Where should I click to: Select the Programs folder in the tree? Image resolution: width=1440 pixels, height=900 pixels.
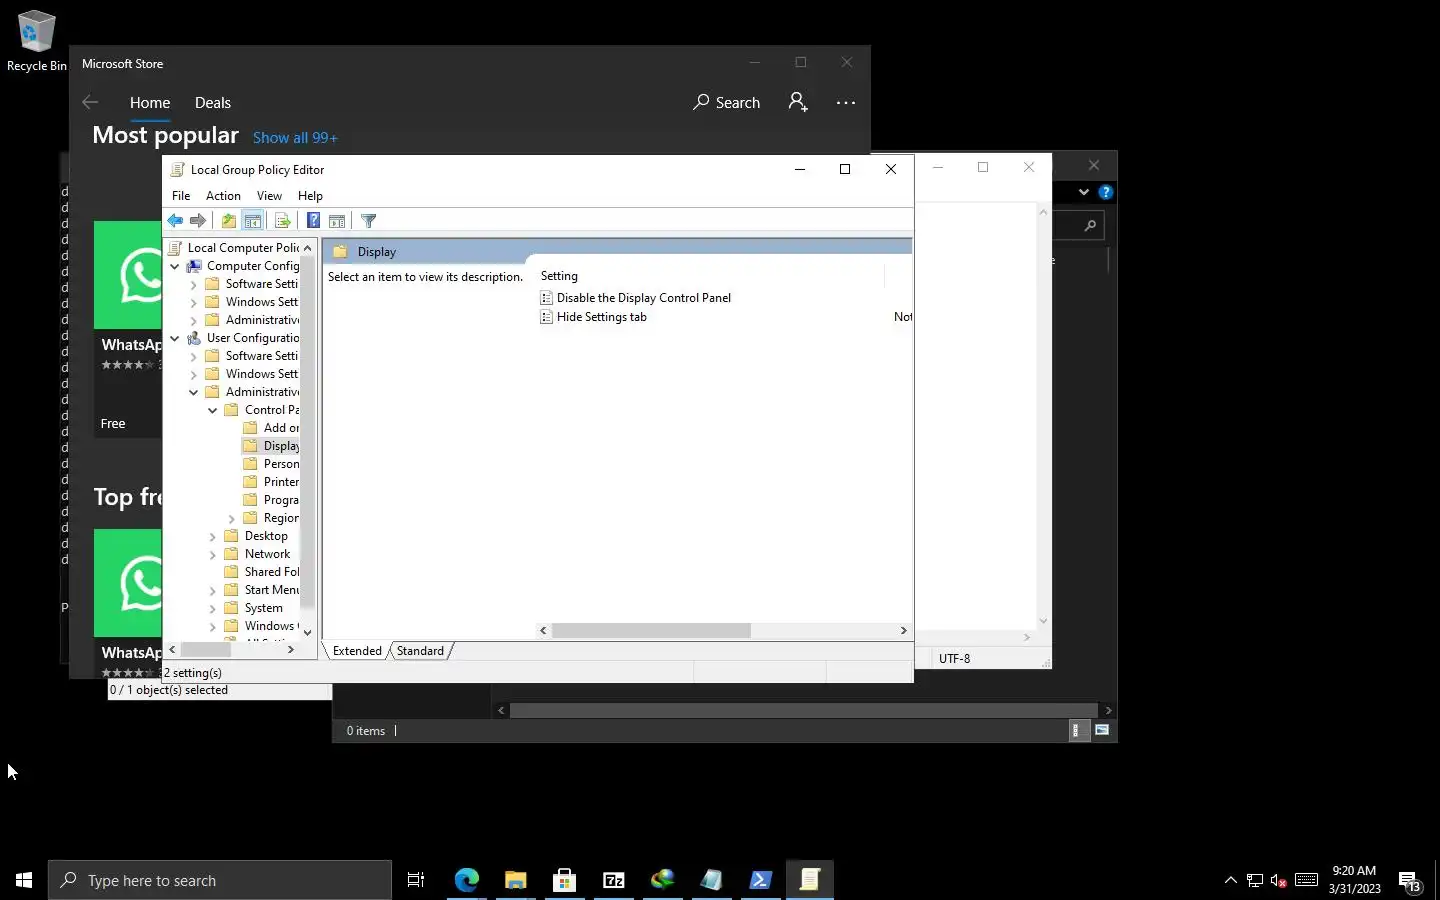tap(272, 500)
